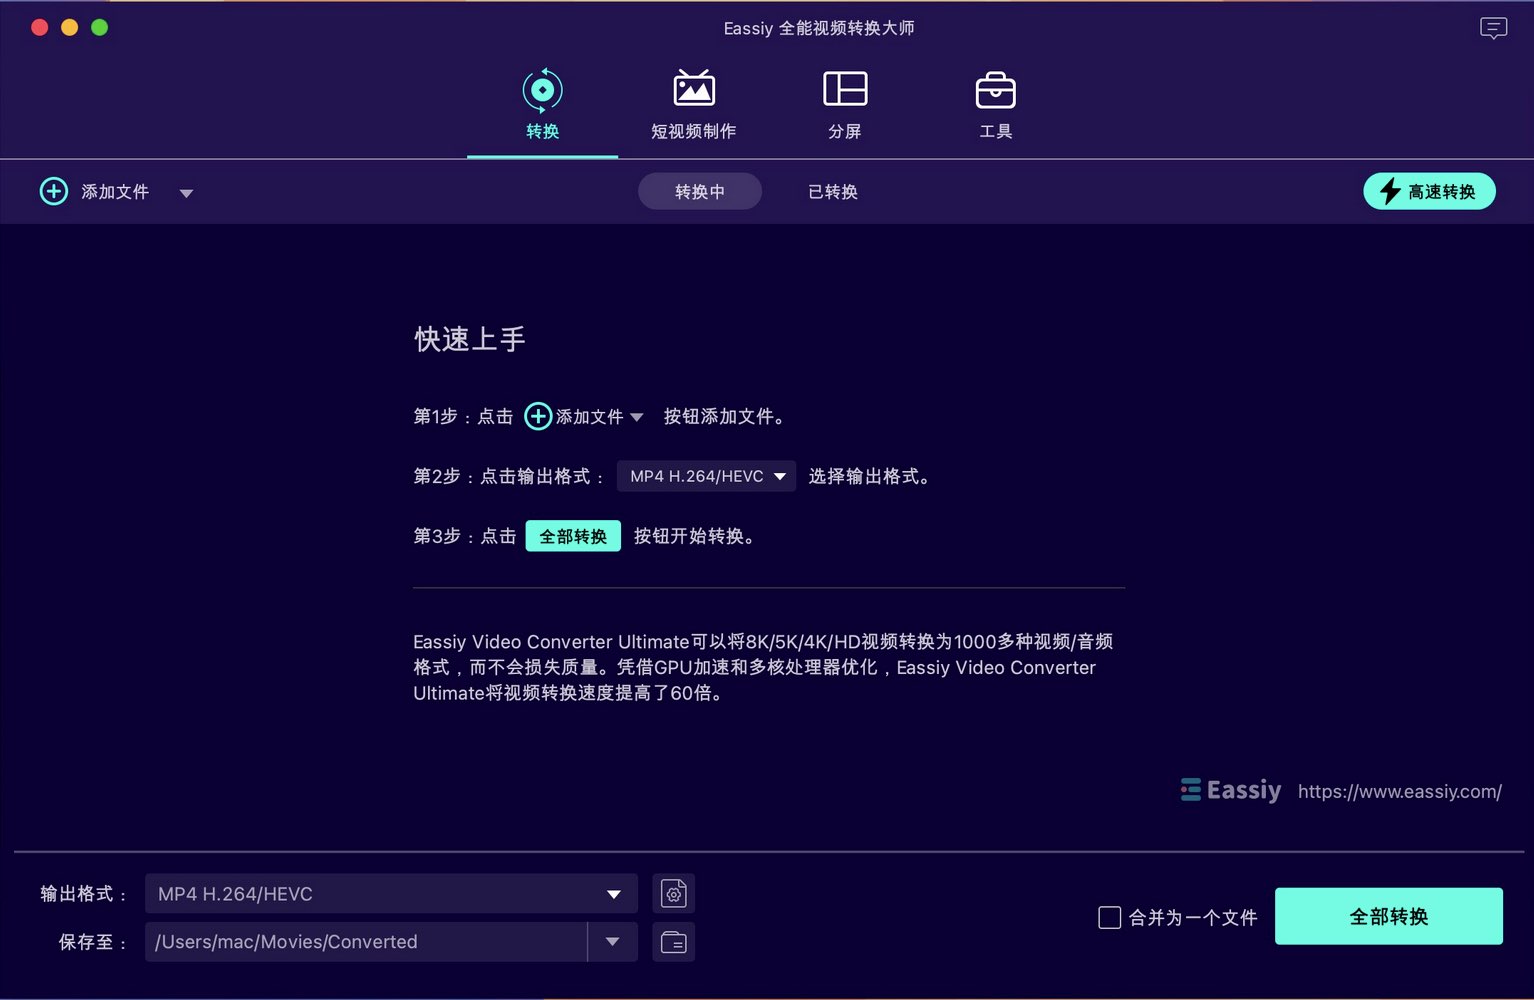Image resolution: width=1534 pixels, height=1000 pixels.
Task: Open the 添加文件 dropdown arrow in step 1
Action: (x=637, y=417)
